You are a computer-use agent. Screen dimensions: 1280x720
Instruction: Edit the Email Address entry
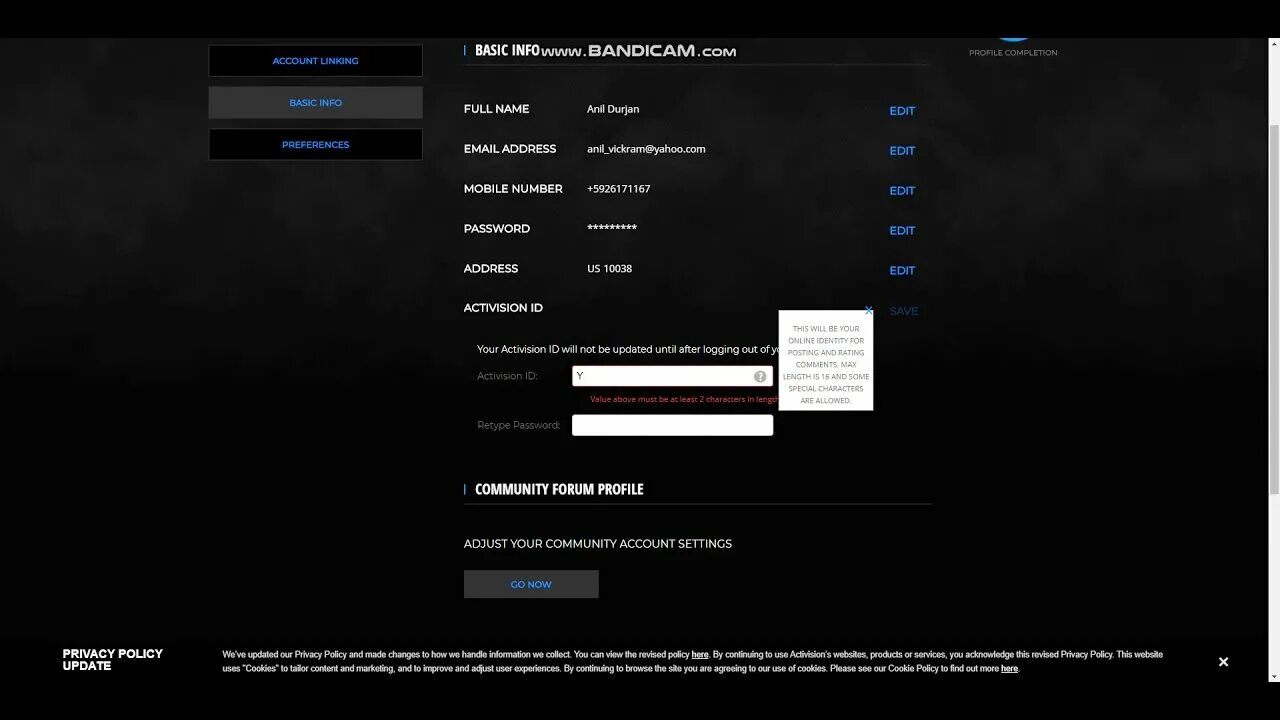point(902,151)
